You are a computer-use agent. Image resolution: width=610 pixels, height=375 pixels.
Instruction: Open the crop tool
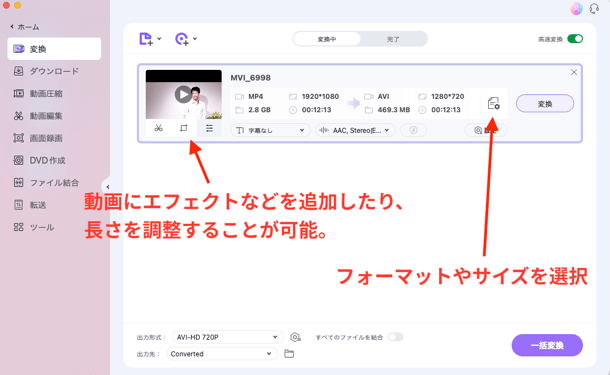pyautogui.click(x=184, y=128)
